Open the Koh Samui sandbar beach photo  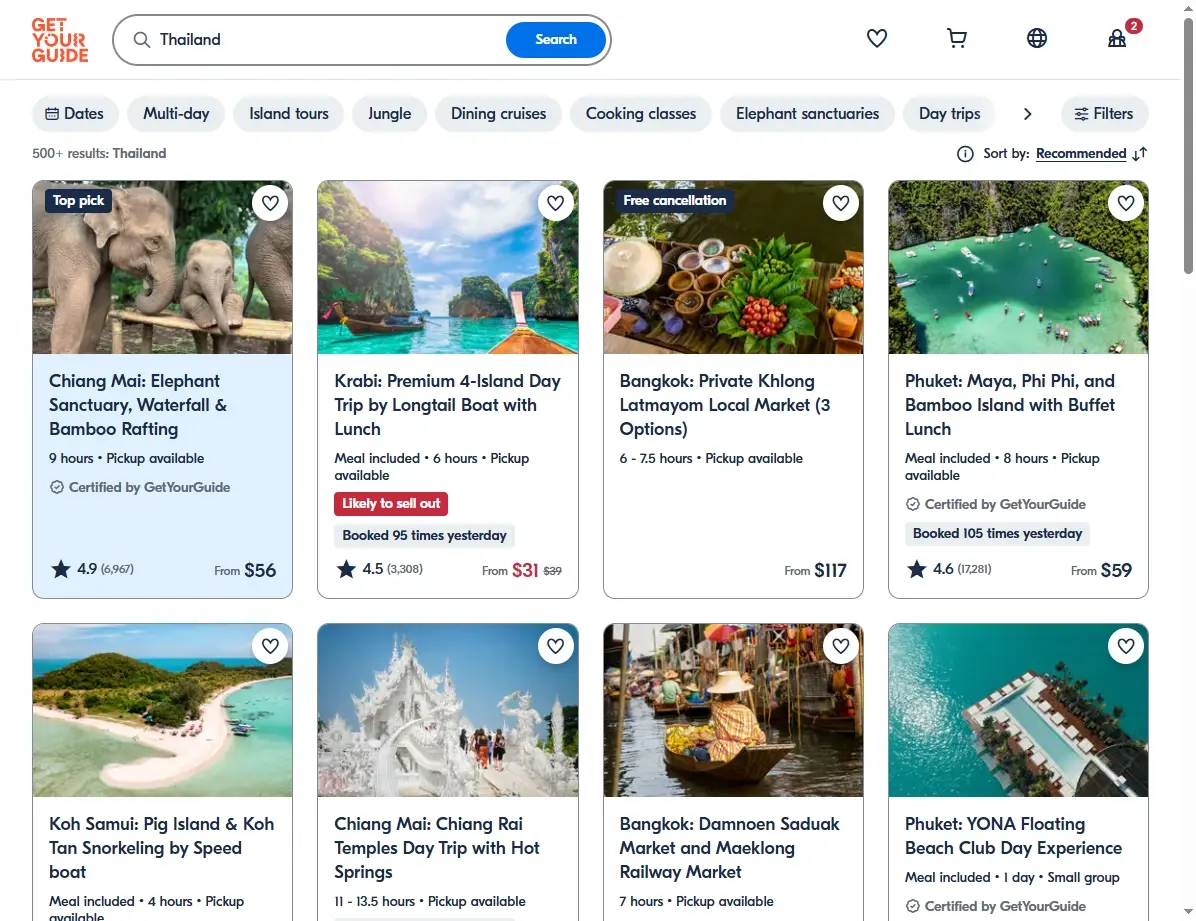click(162, 710)
